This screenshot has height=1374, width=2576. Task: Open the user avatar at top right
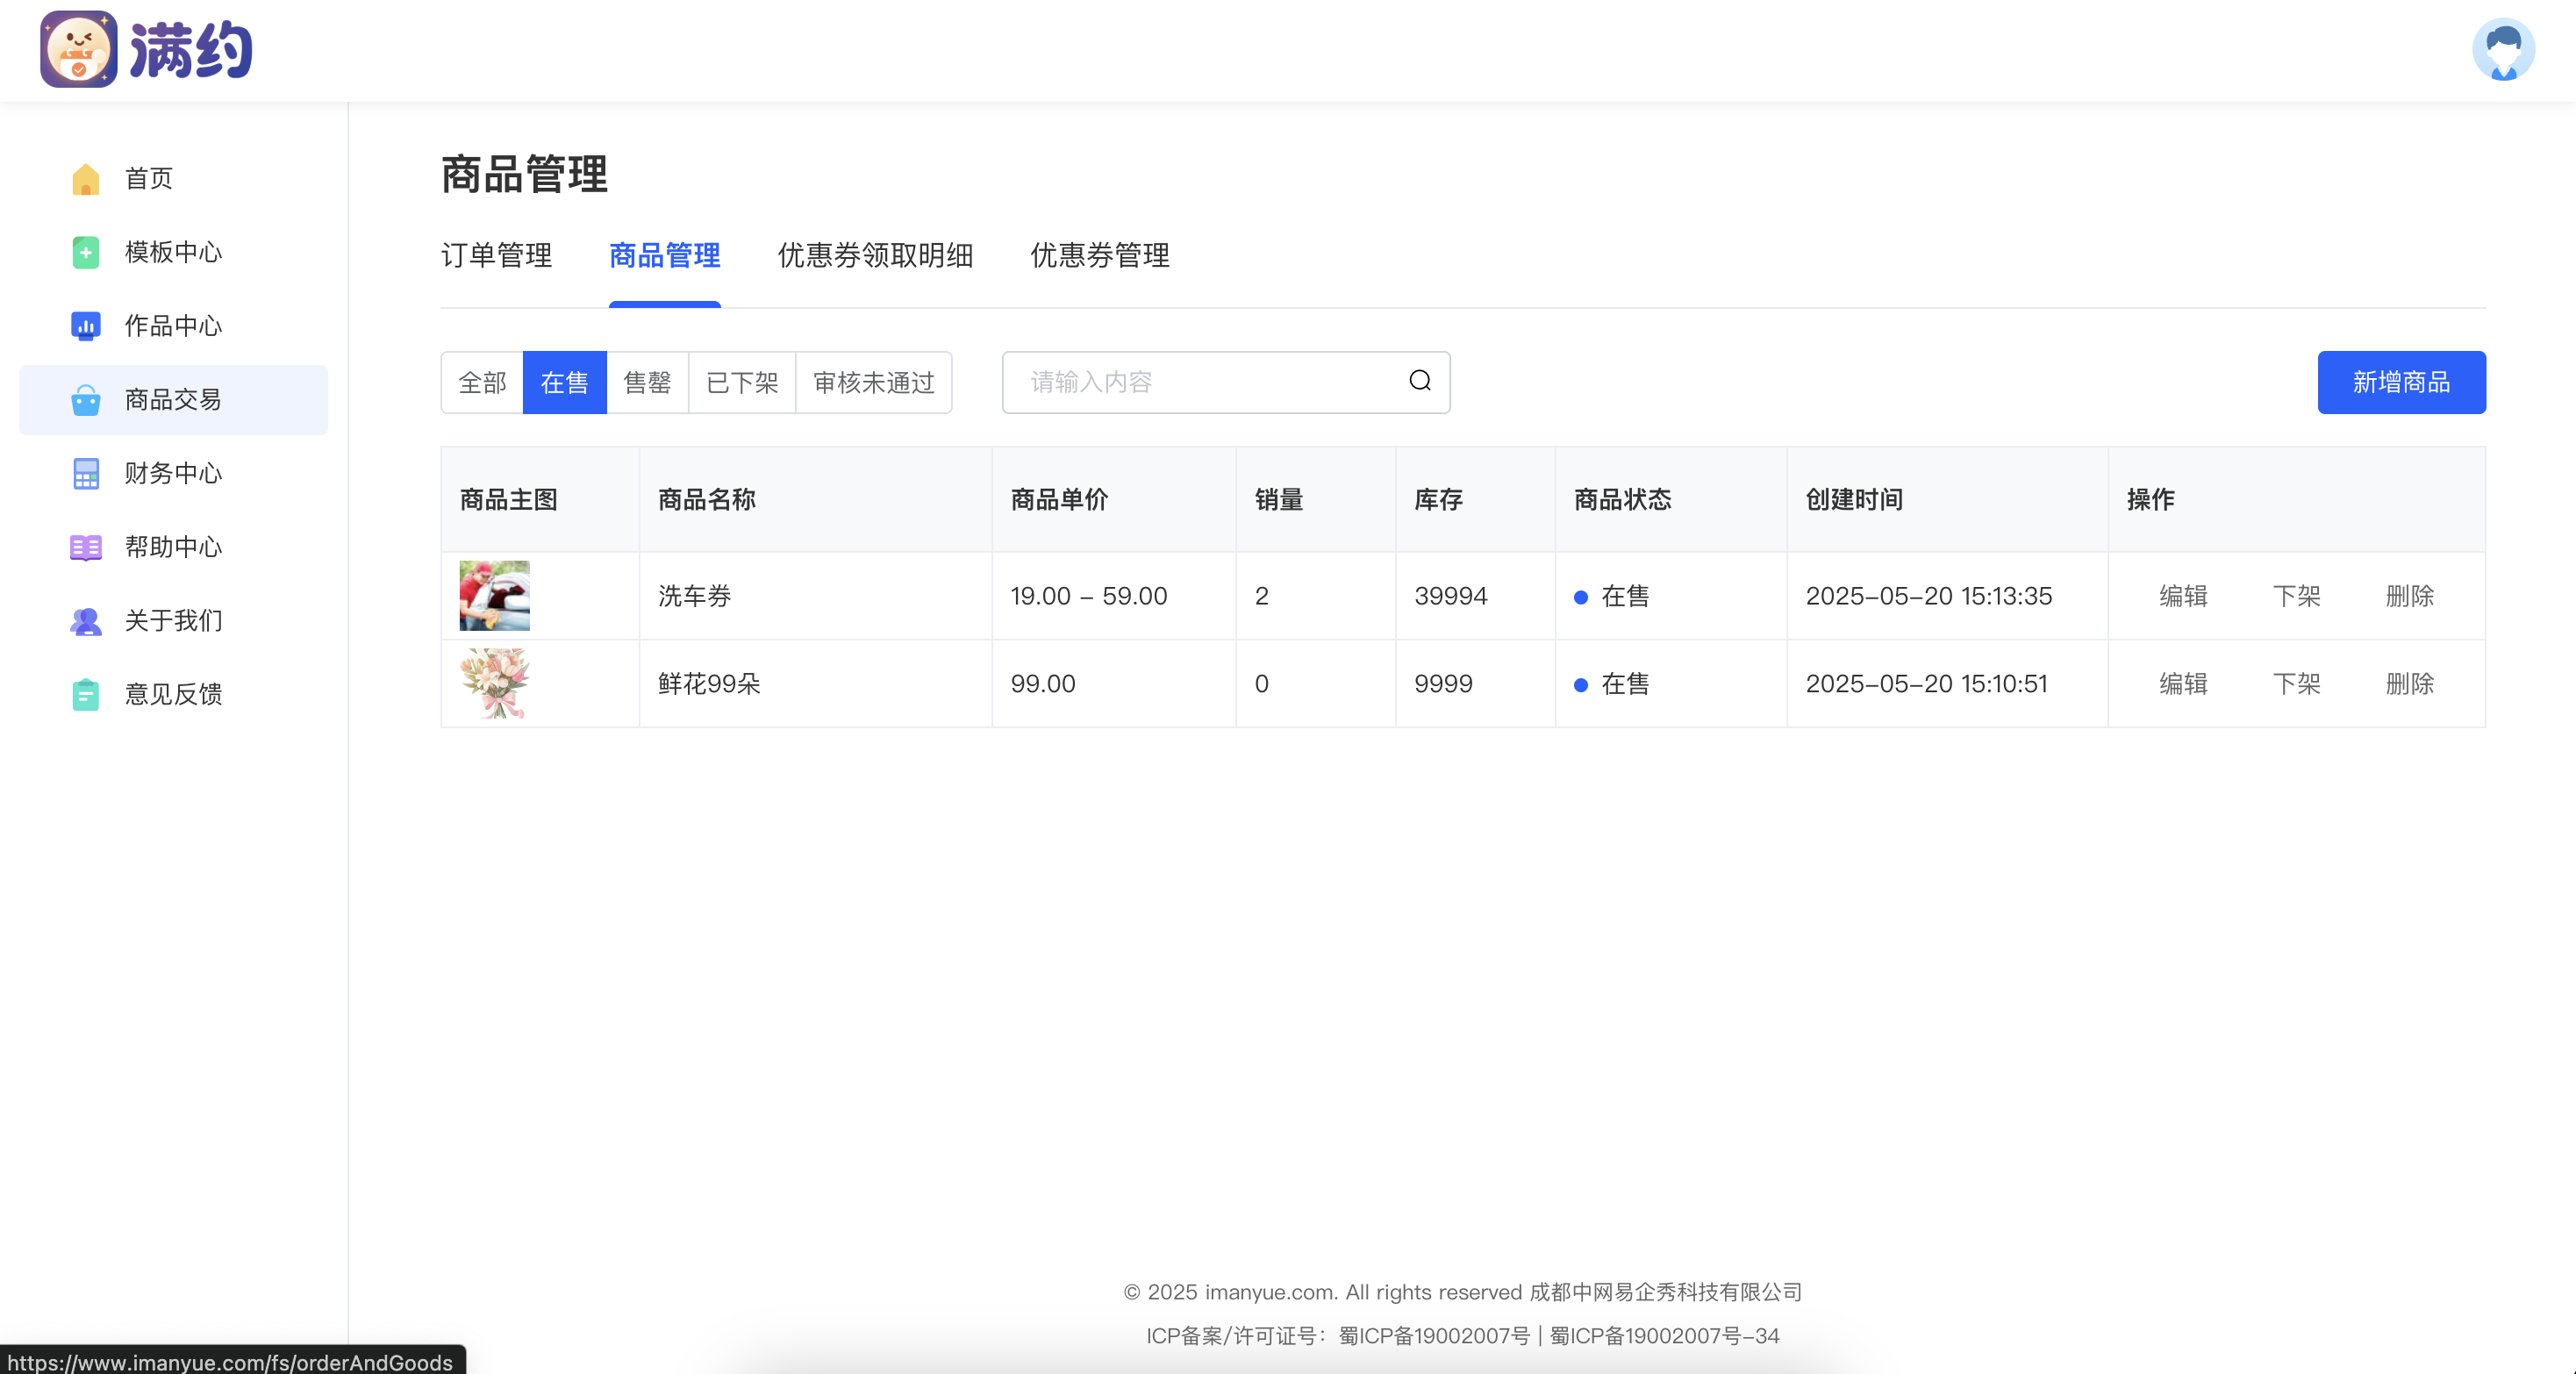click(2502, 50)
